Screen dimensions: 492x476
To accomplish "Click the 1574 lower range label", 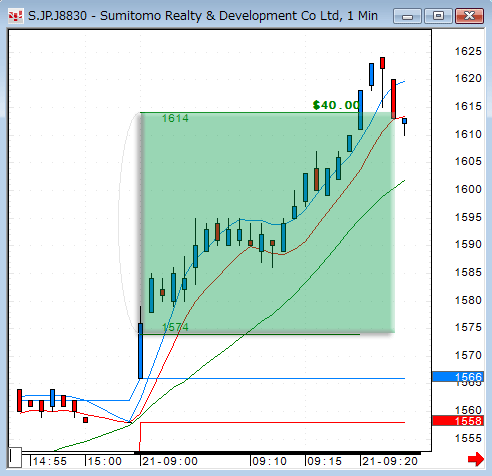I will pos(175,327).
